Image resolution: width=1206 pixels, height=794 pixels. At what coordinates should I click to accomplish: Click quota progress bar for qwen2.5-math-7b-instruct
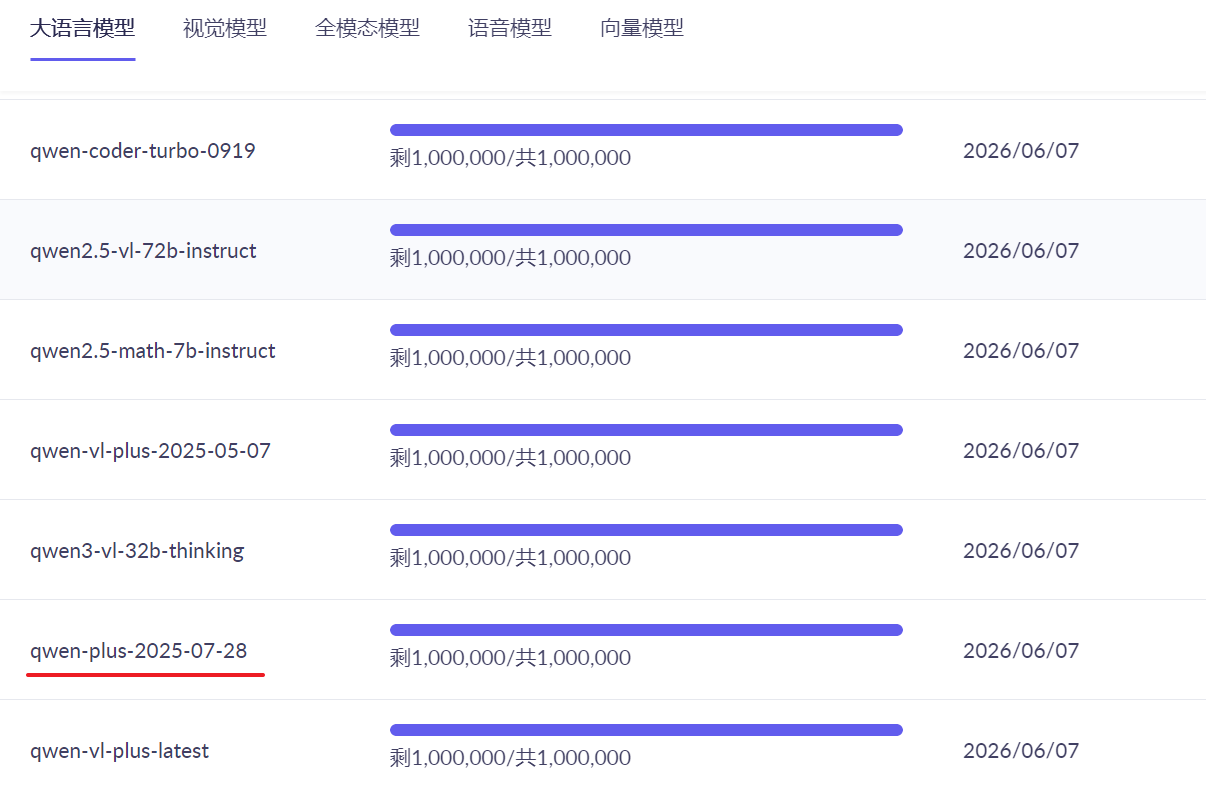click(x=646, y=330)
